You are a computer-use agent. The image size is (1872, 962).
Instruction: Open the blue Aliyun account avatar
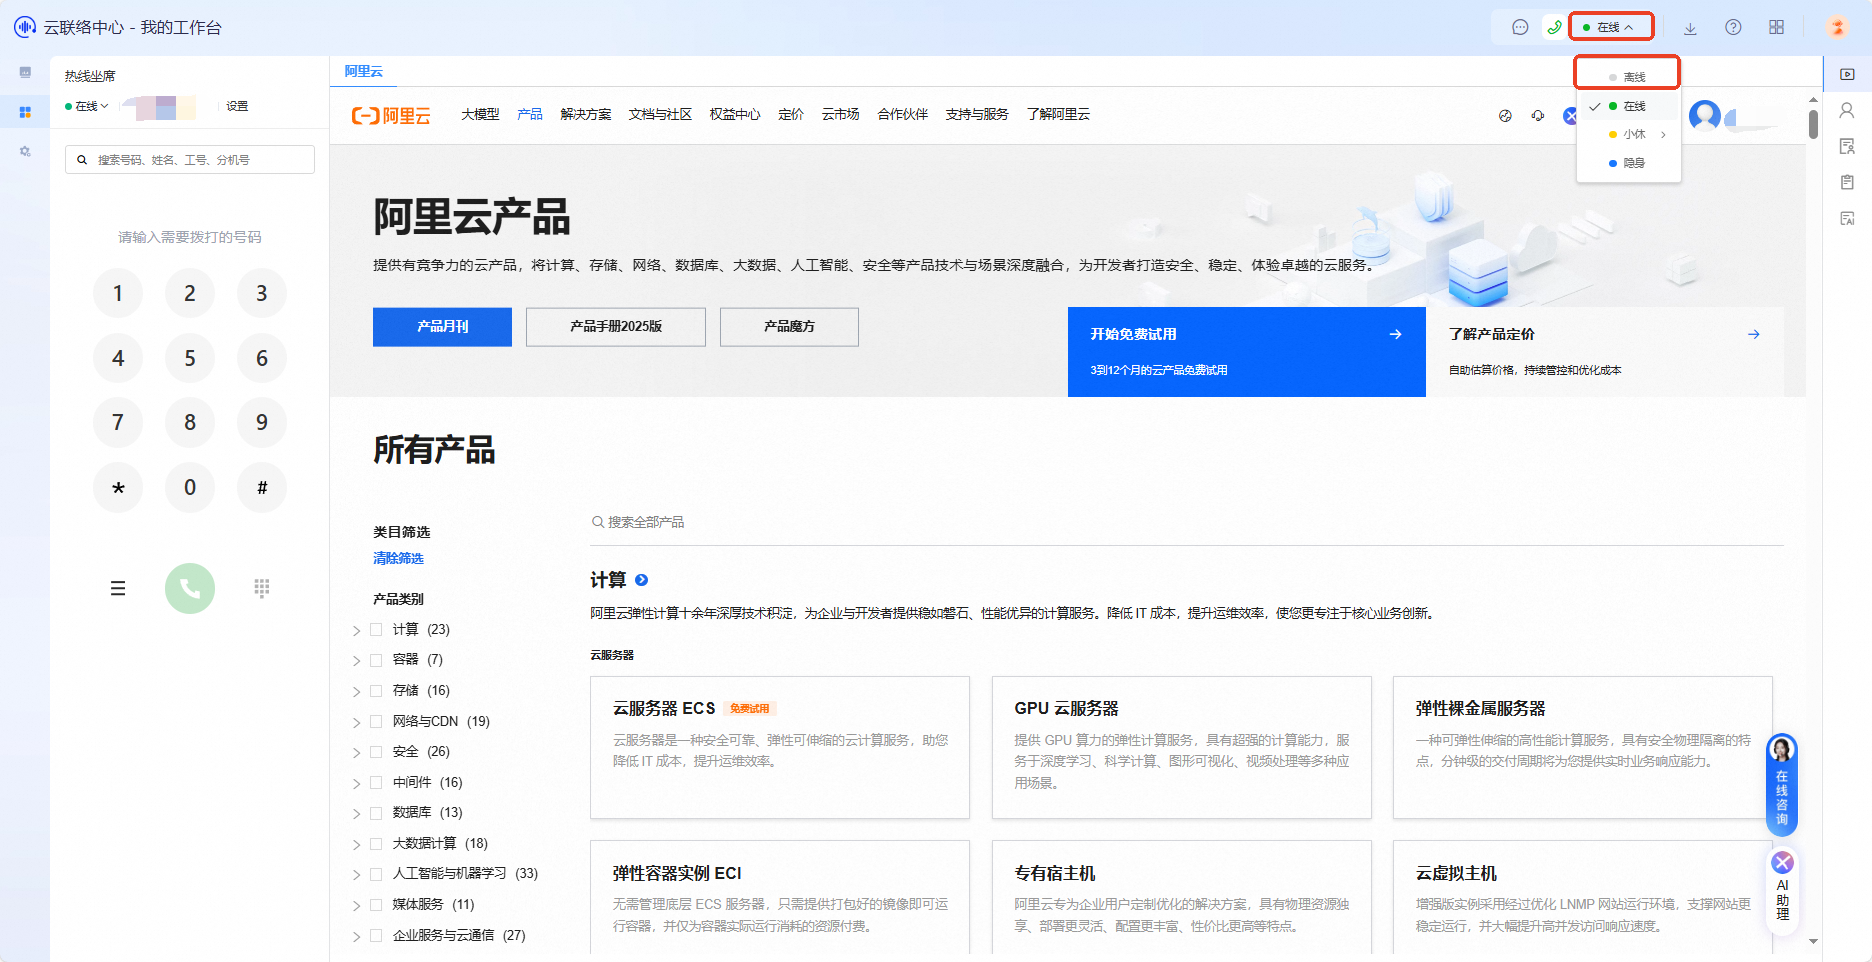tap(1705, 116)
